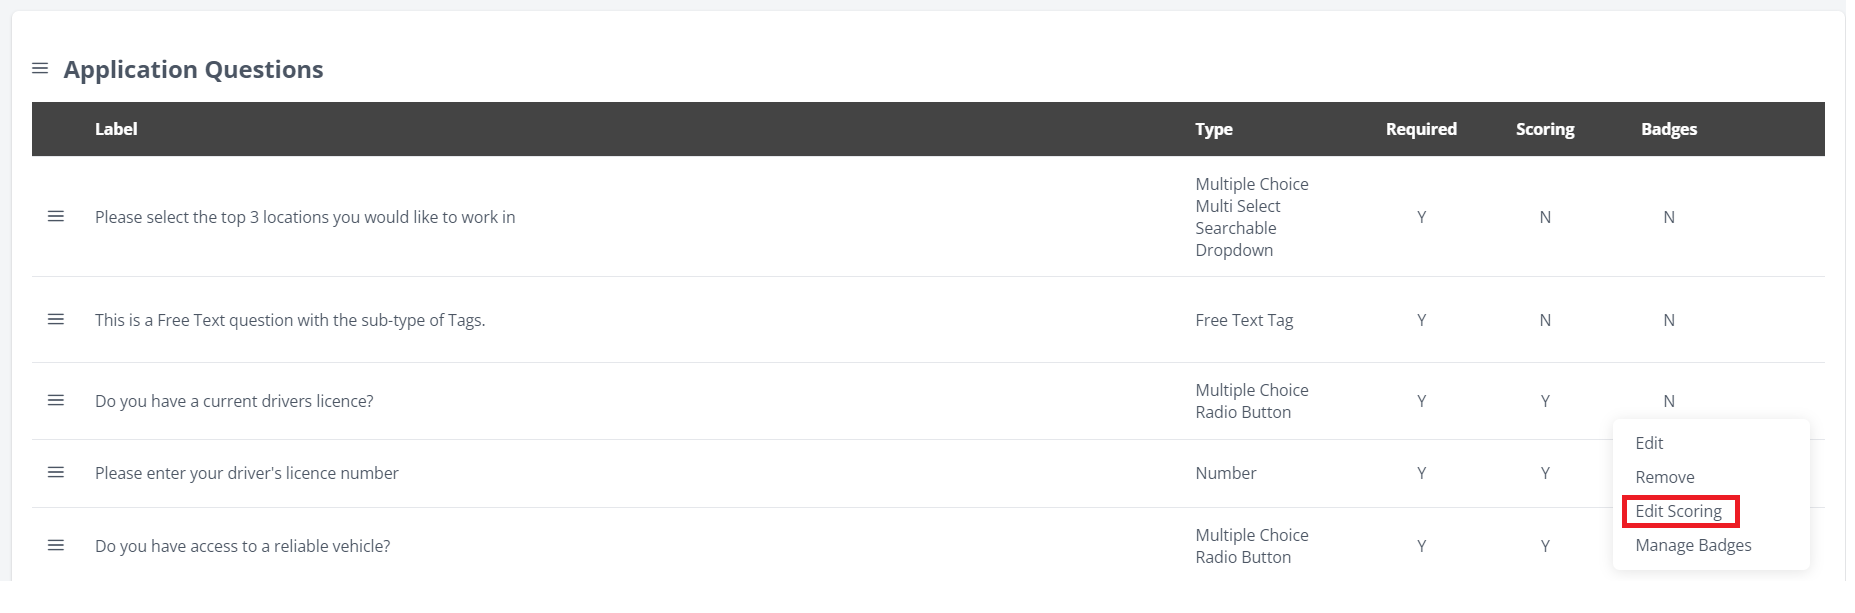This screenshot has width=1855, height=613.
Task: Click drag handle for driver's licence number question
Action: click(56, 473)
